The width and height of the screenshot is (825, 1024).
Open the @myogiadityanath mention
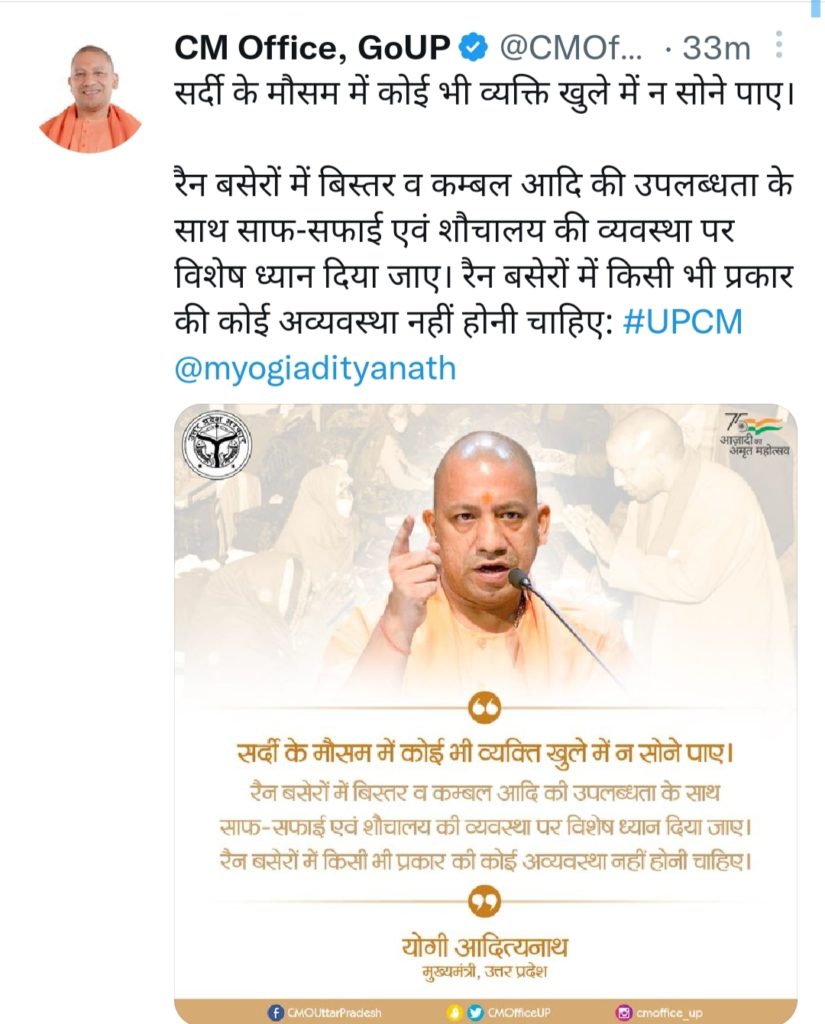coord(315,369)
